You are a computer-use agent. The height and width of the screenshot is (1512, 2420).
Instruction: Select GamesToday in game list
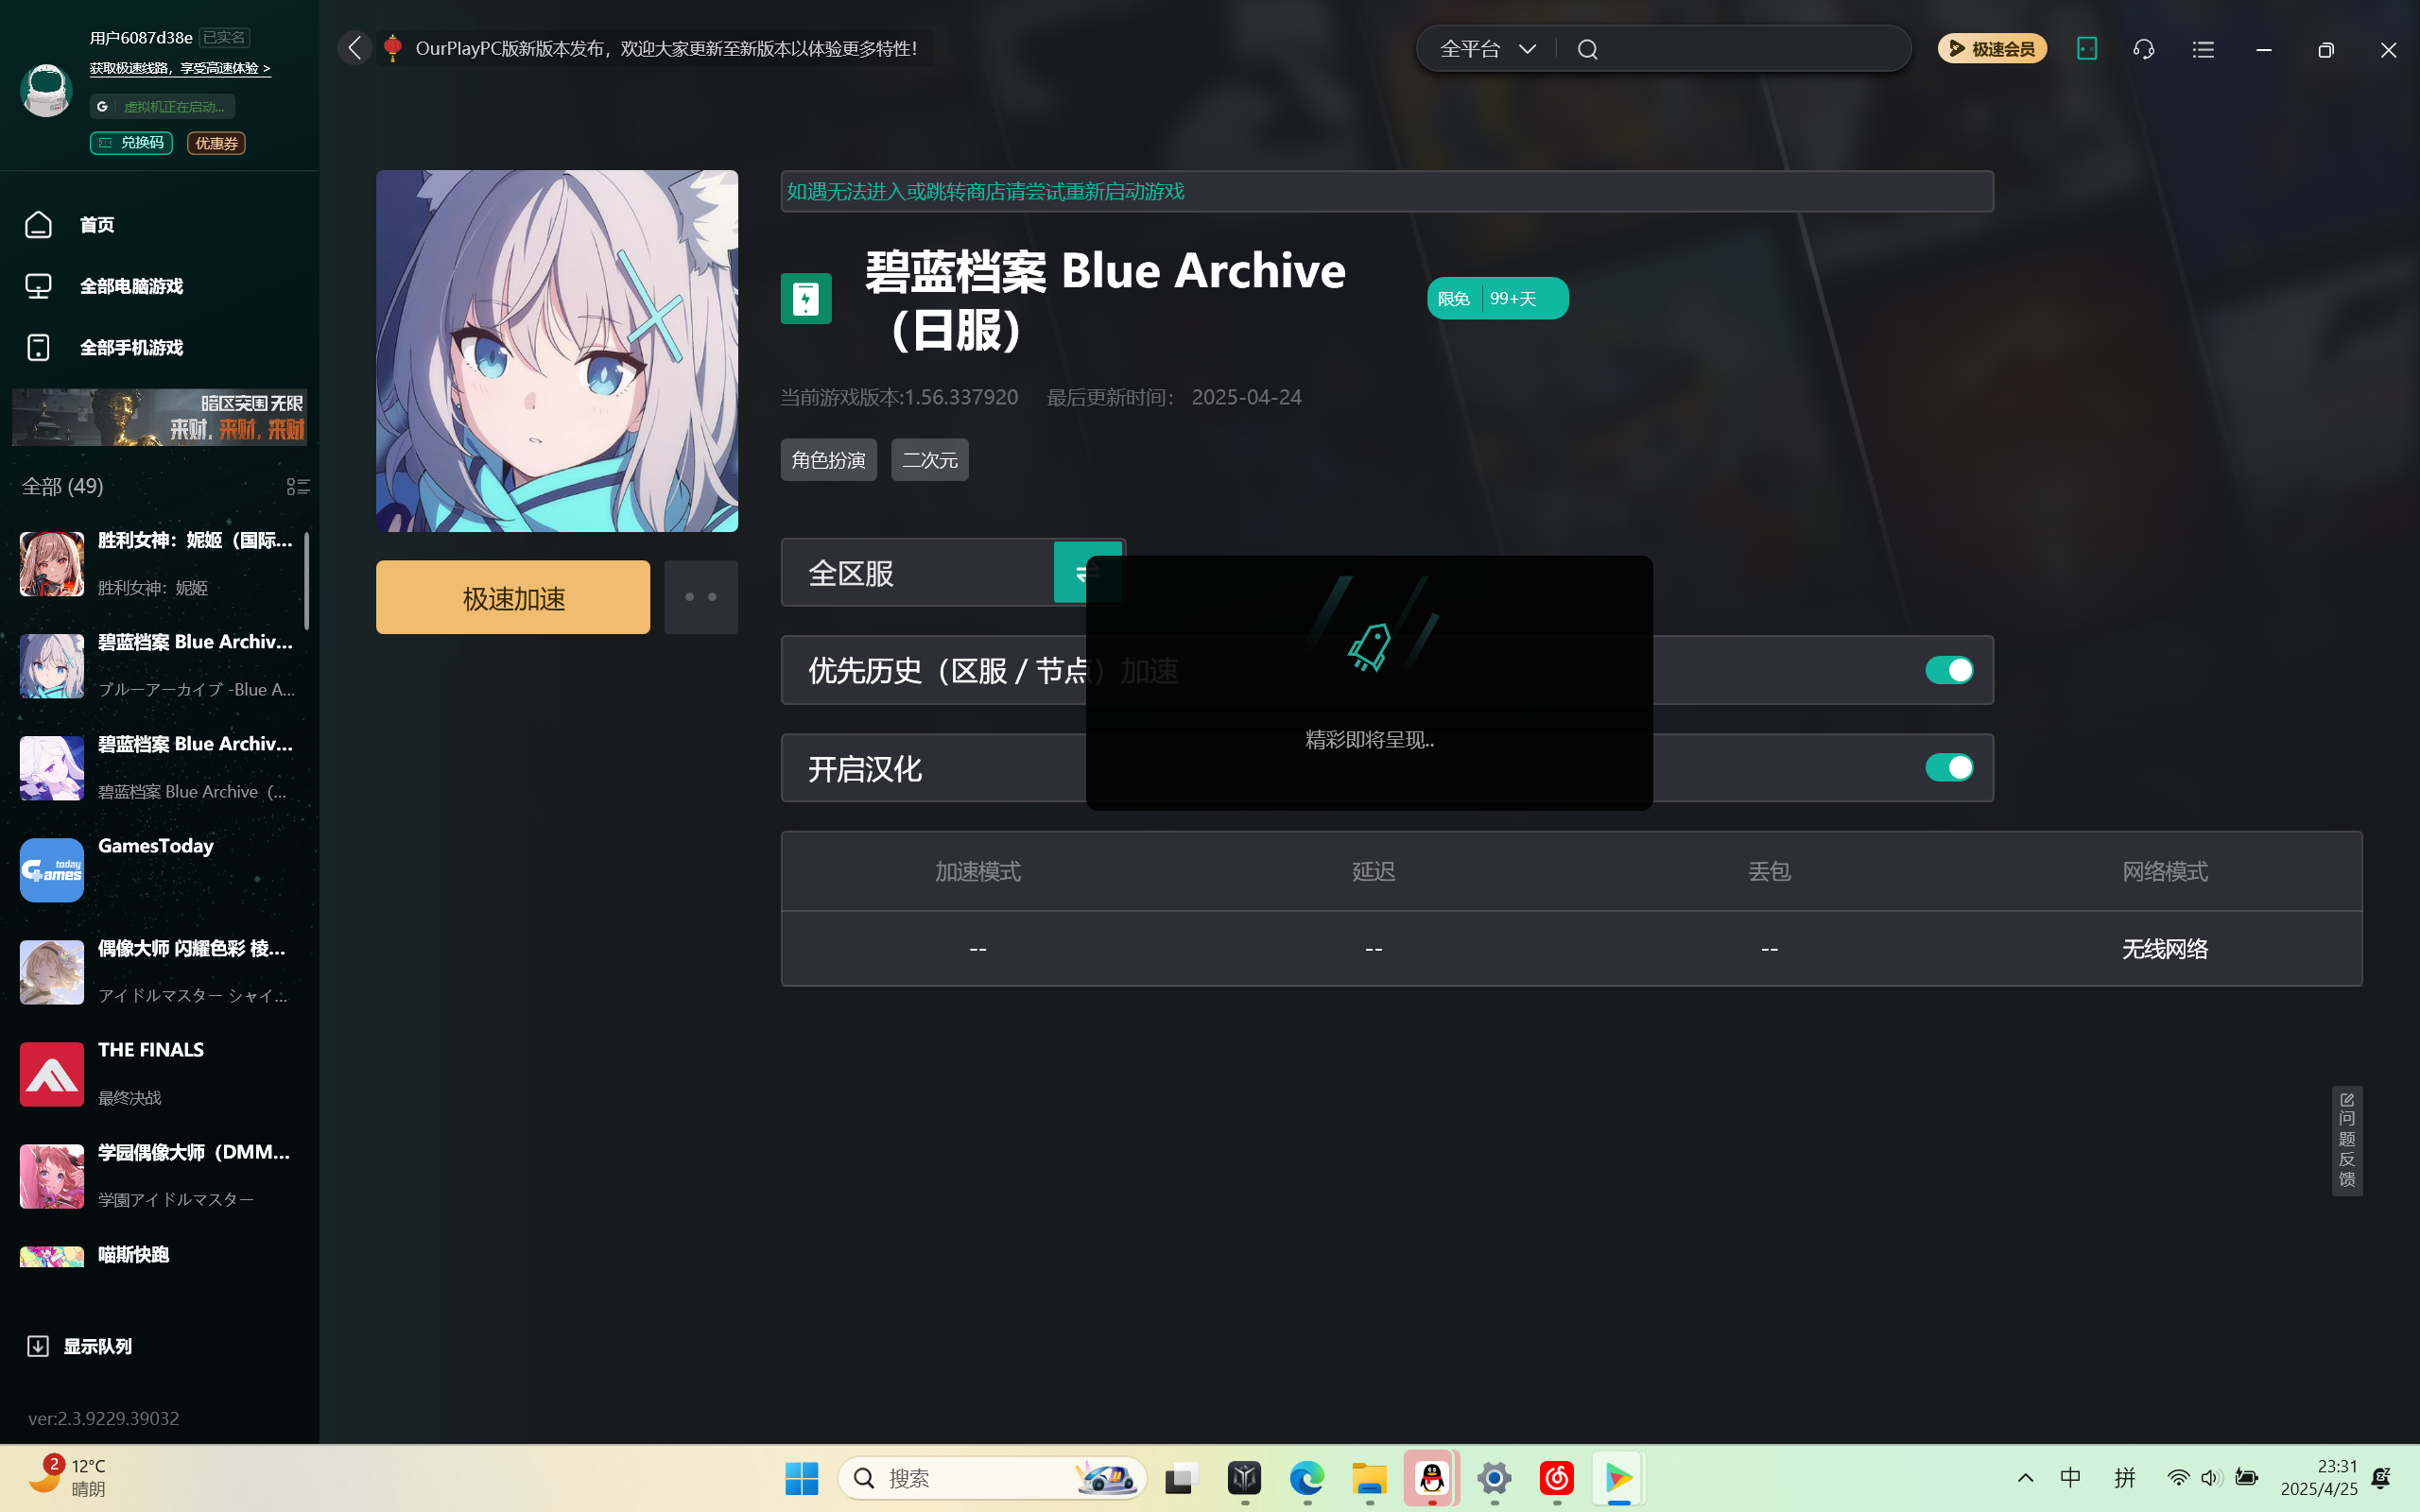point(158,869)
